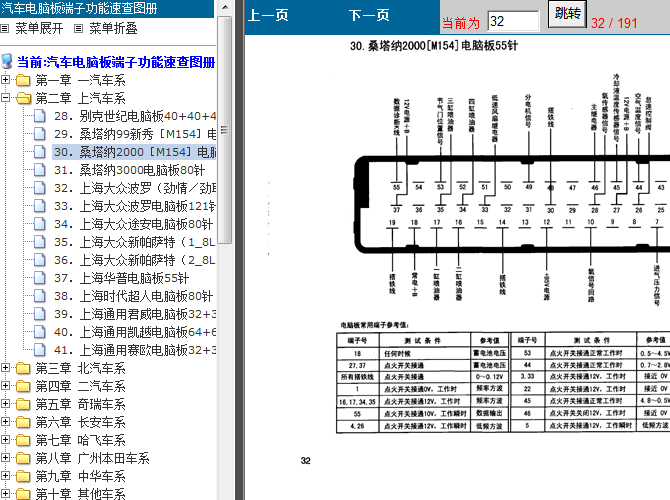The width and height of the screenshot is (670, 500).
Task: Expand the 第七章 哈飞车系 tree node
Action: (x=5, y=439)
